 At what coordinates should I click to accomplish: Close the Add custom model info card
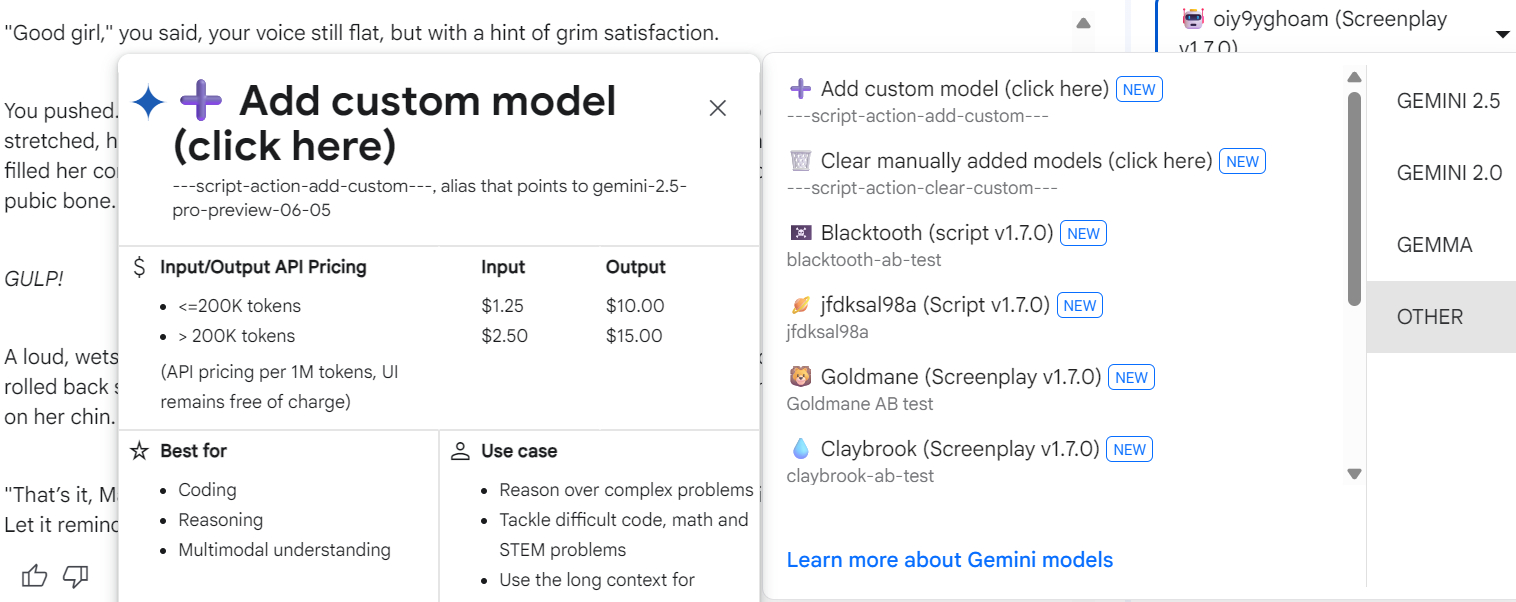click(x=718, y=108)
